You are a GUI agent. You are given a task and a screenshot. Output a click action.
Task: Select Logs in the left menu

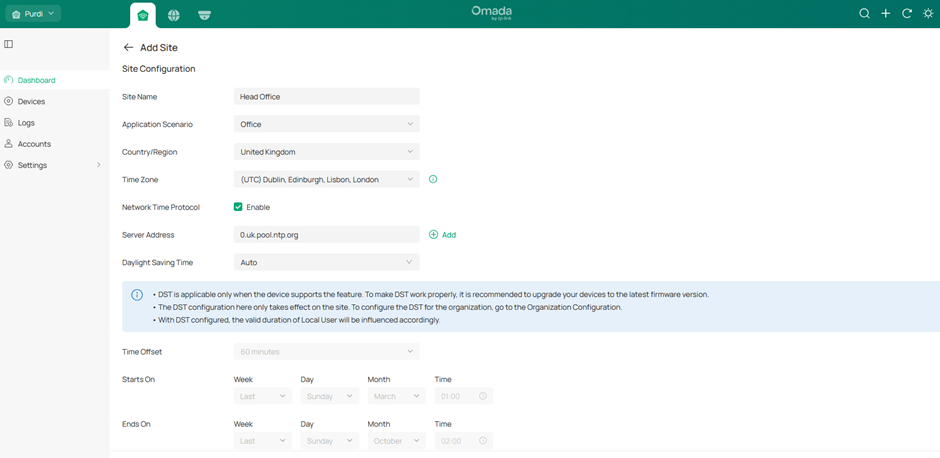[x=26, y=123]
